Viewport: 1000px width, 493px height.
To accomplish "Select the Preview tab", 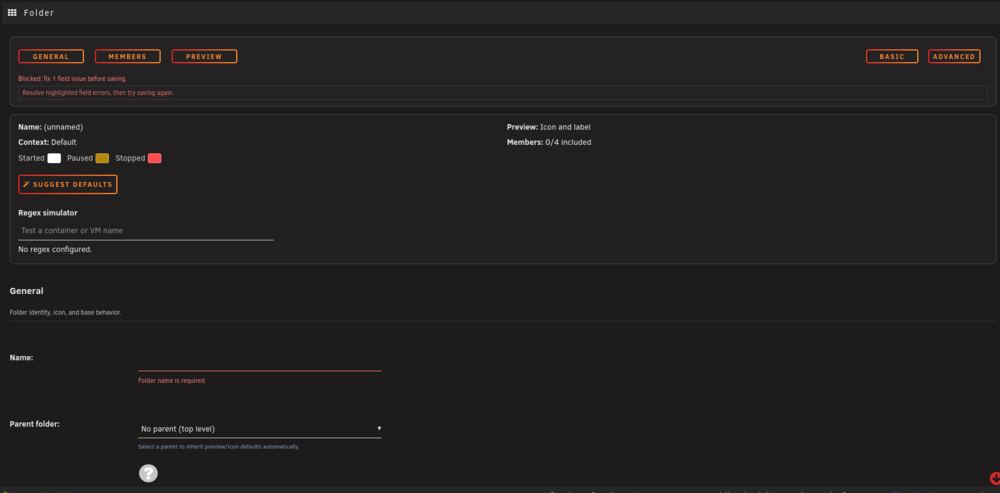I will [x=204, y=56].
